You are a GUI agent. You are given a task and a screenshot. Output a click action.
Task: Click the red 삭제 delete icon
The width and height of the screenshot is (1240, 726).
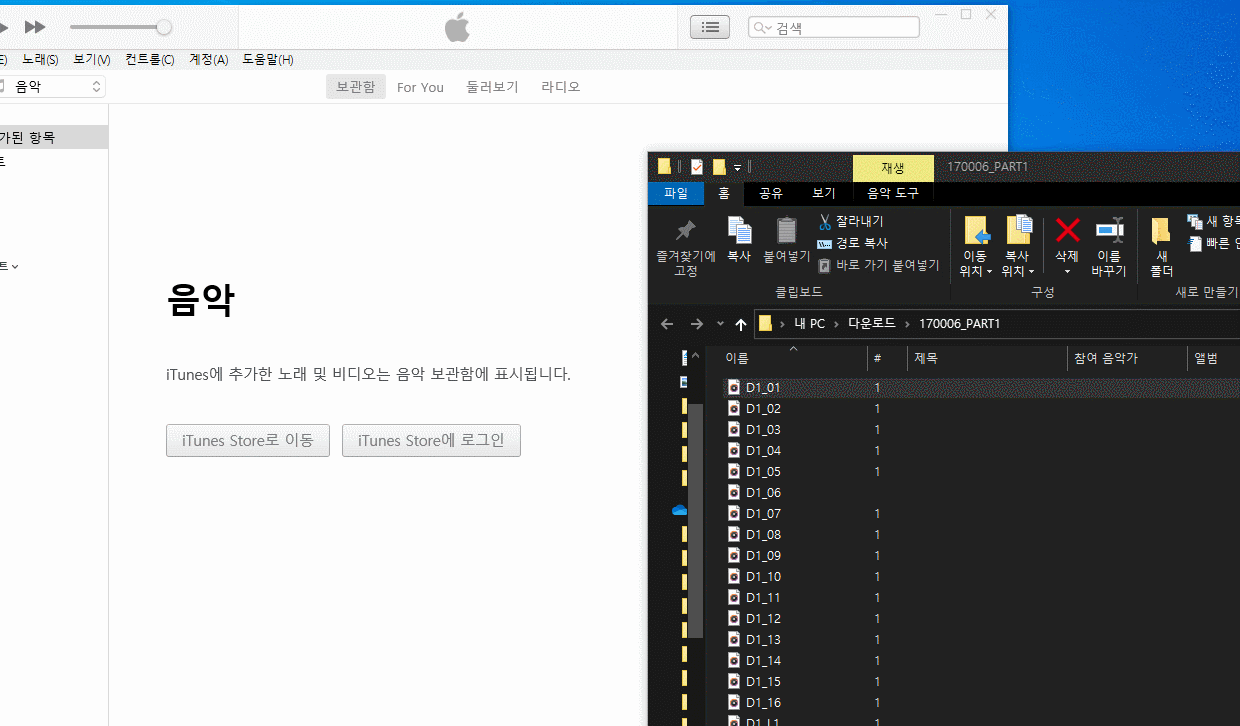pos(1067,231)
